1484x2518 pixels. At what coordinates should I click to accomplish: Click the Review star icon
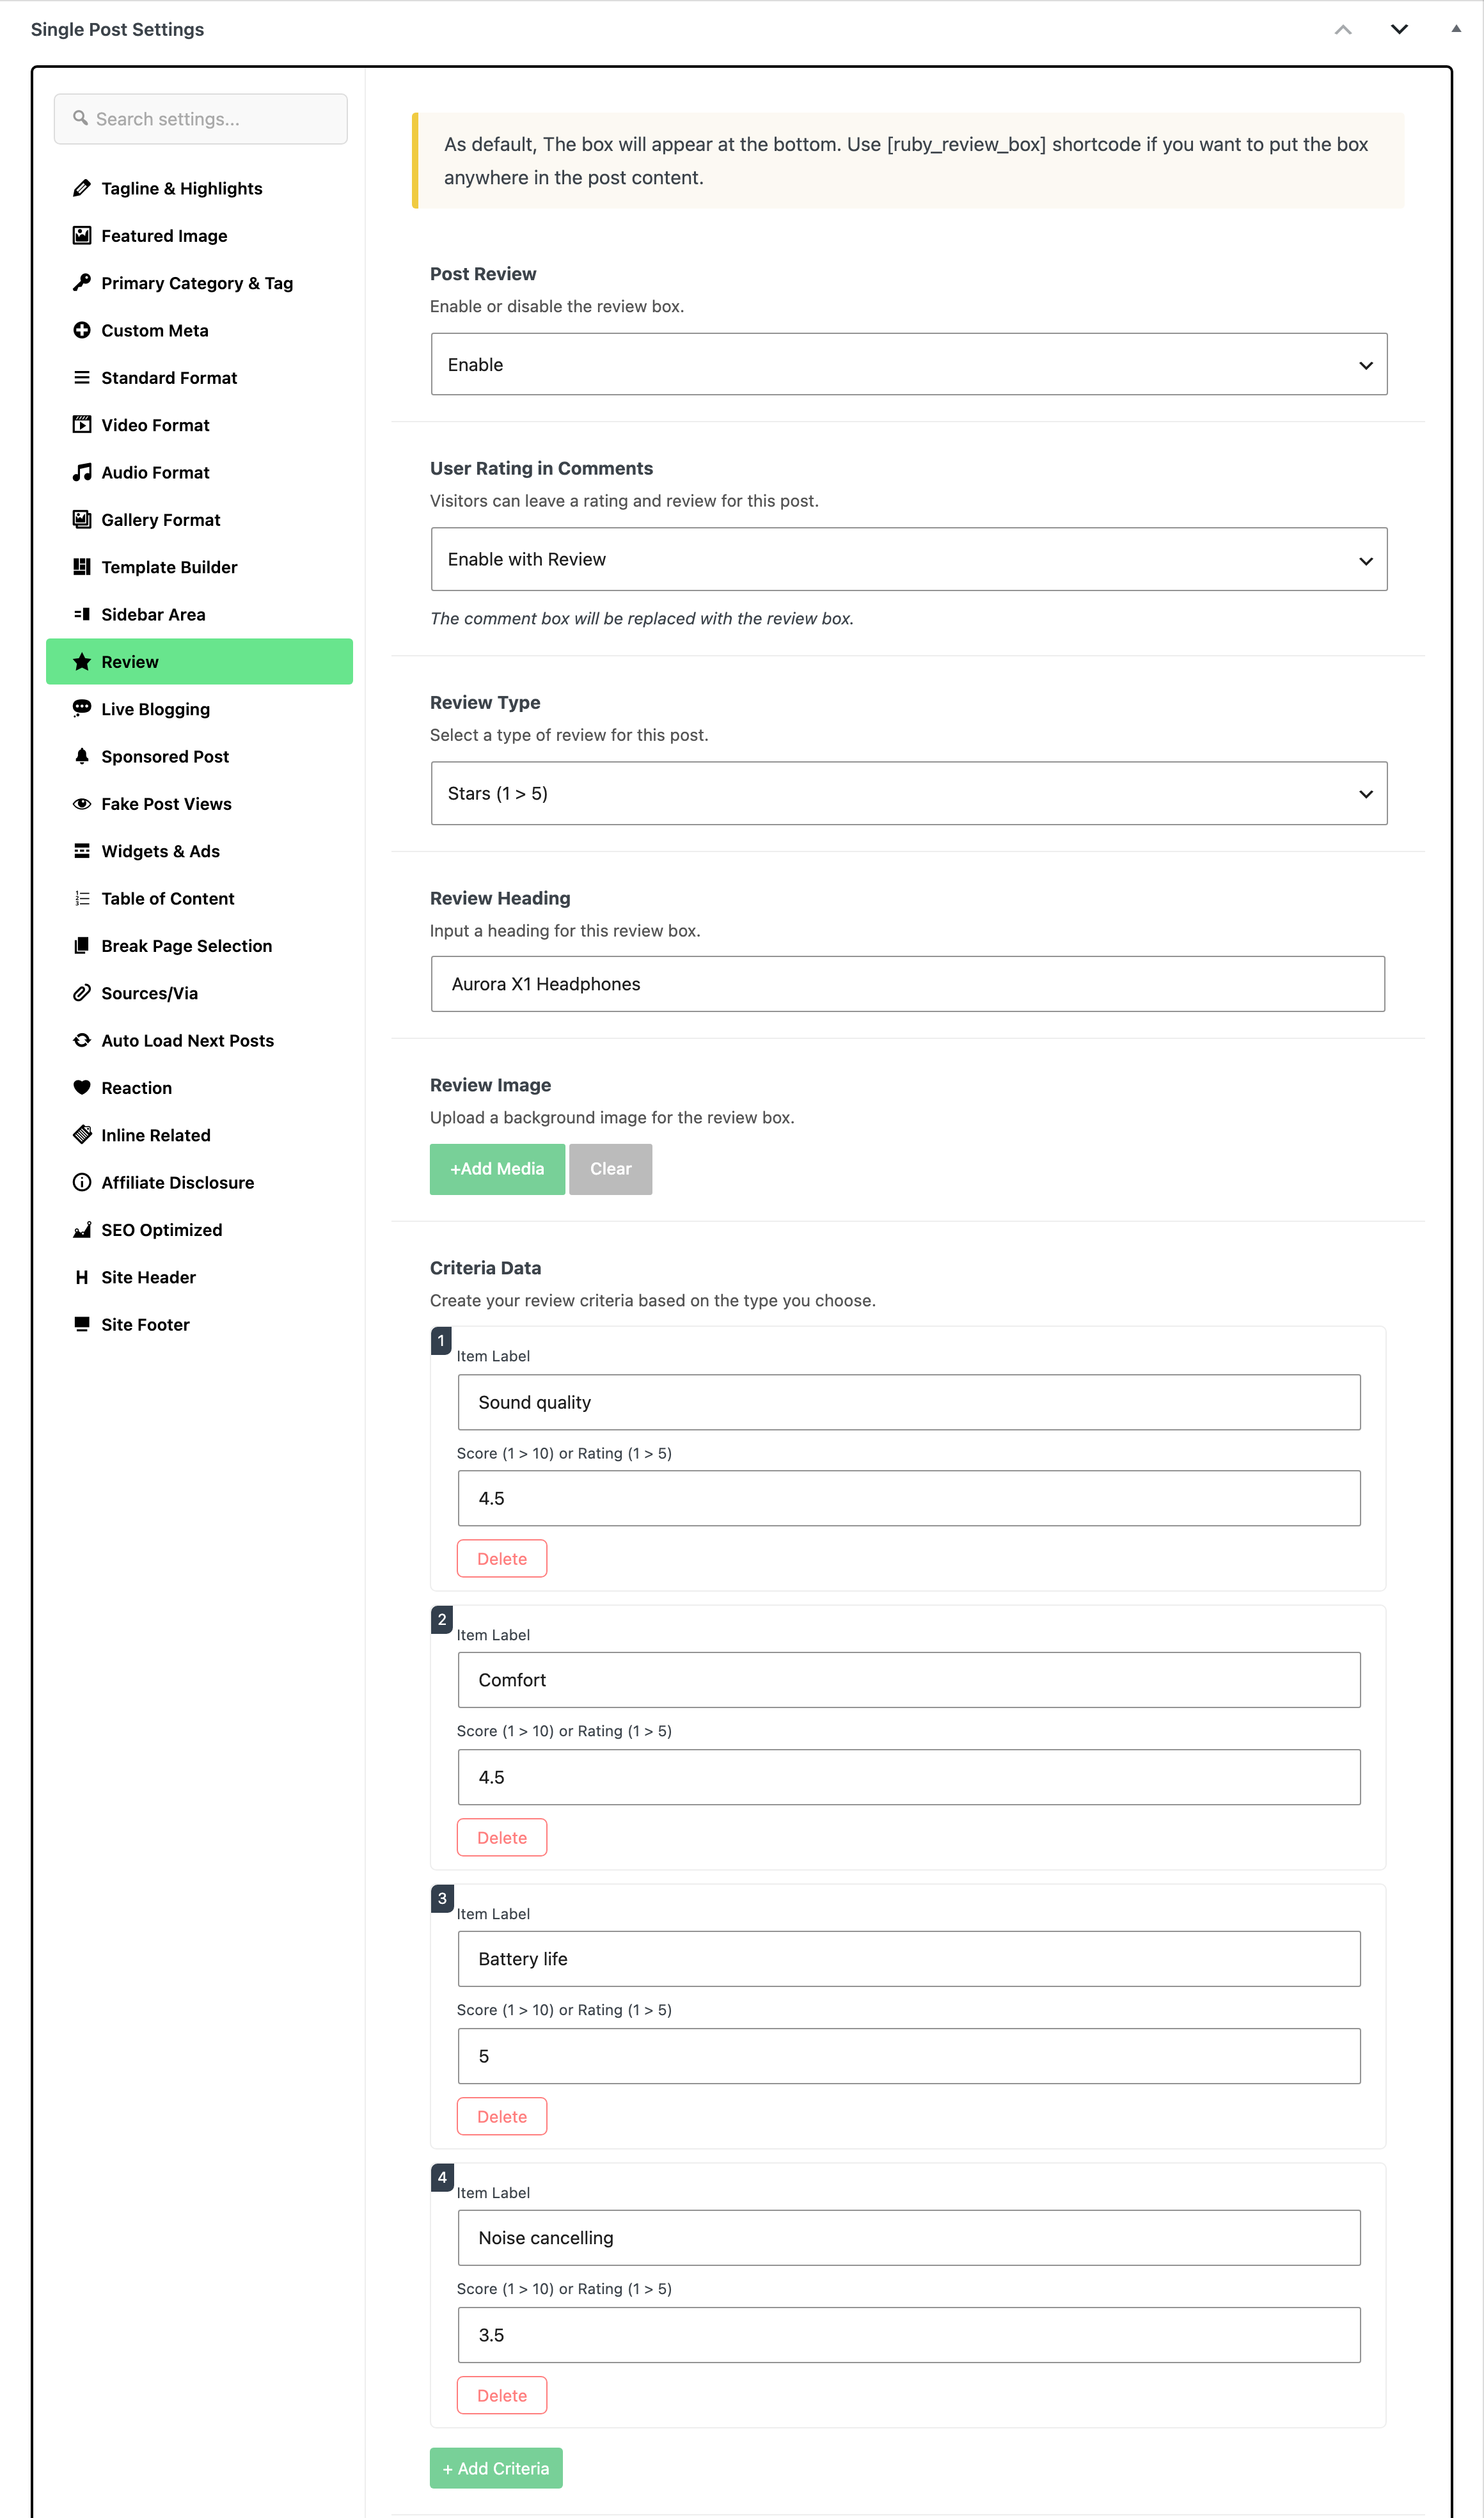pos(82,662)
